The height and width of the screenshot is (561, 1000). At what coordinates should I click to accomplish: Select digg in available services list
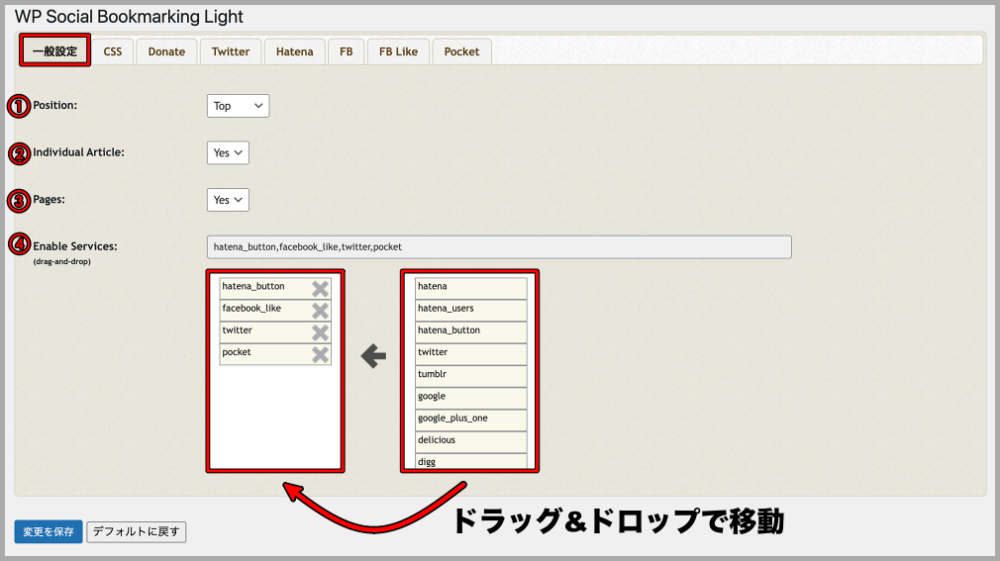[471, 461]
